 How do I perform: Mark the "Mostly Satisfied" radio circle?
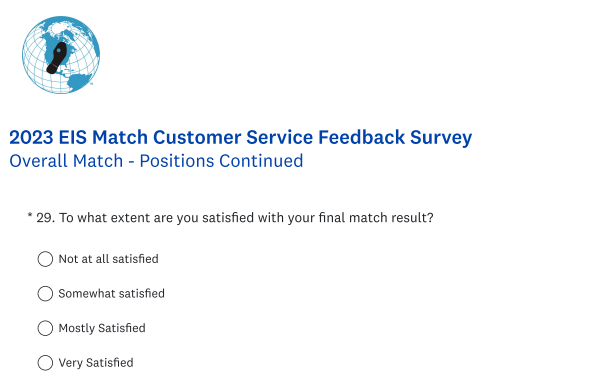[45, 328]
